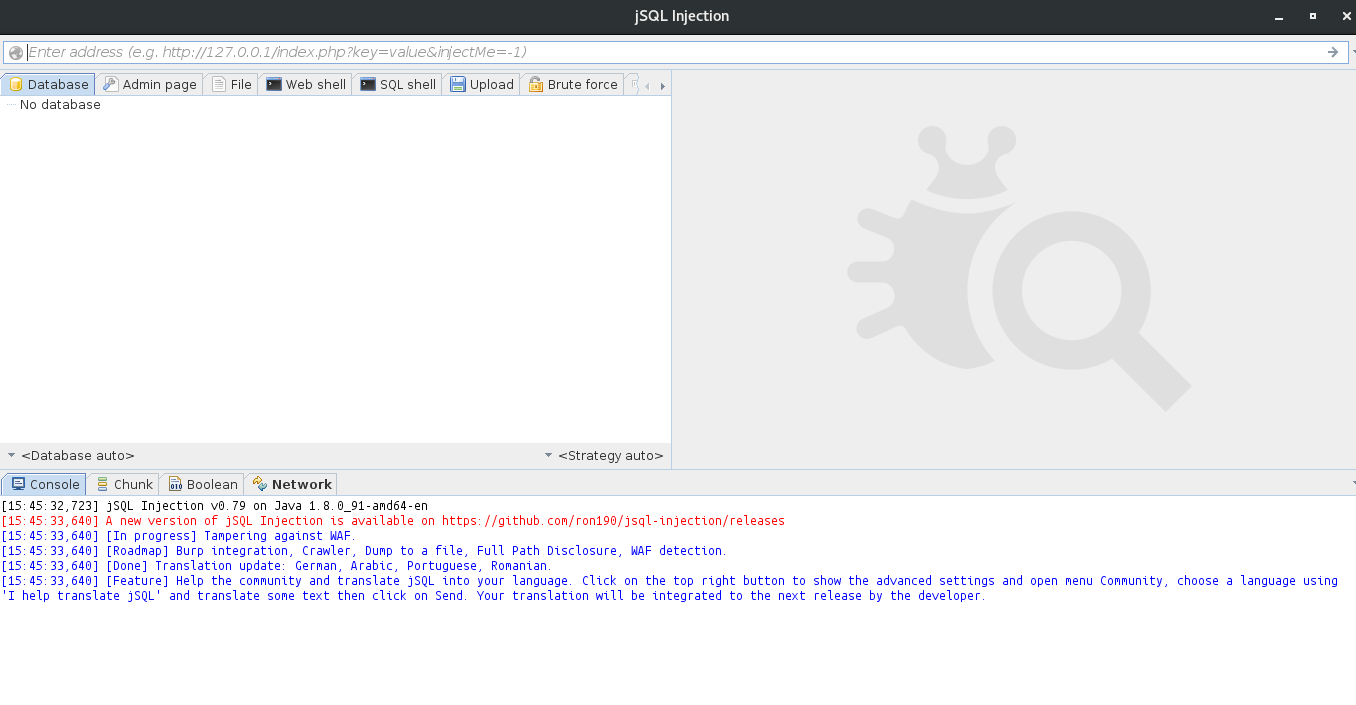Click the Done Translation update log line
The height and width of the screenshot is (705, 1356).
coord(276,566)
